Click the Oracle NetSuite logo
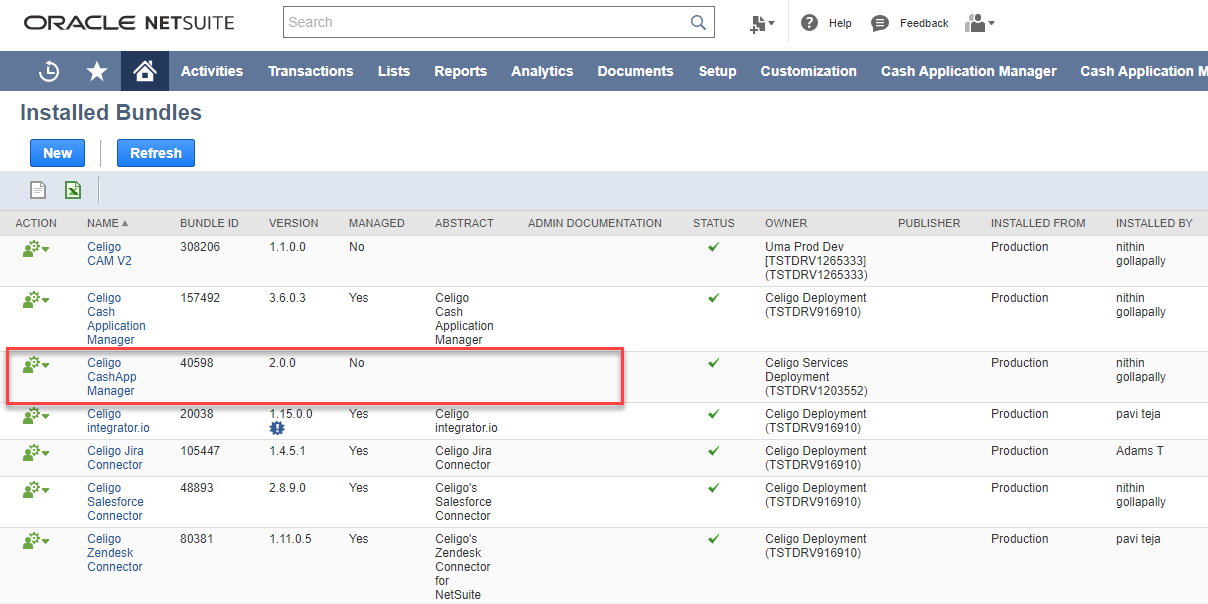This screenshot has width=1208, height=604. [130, 22]
